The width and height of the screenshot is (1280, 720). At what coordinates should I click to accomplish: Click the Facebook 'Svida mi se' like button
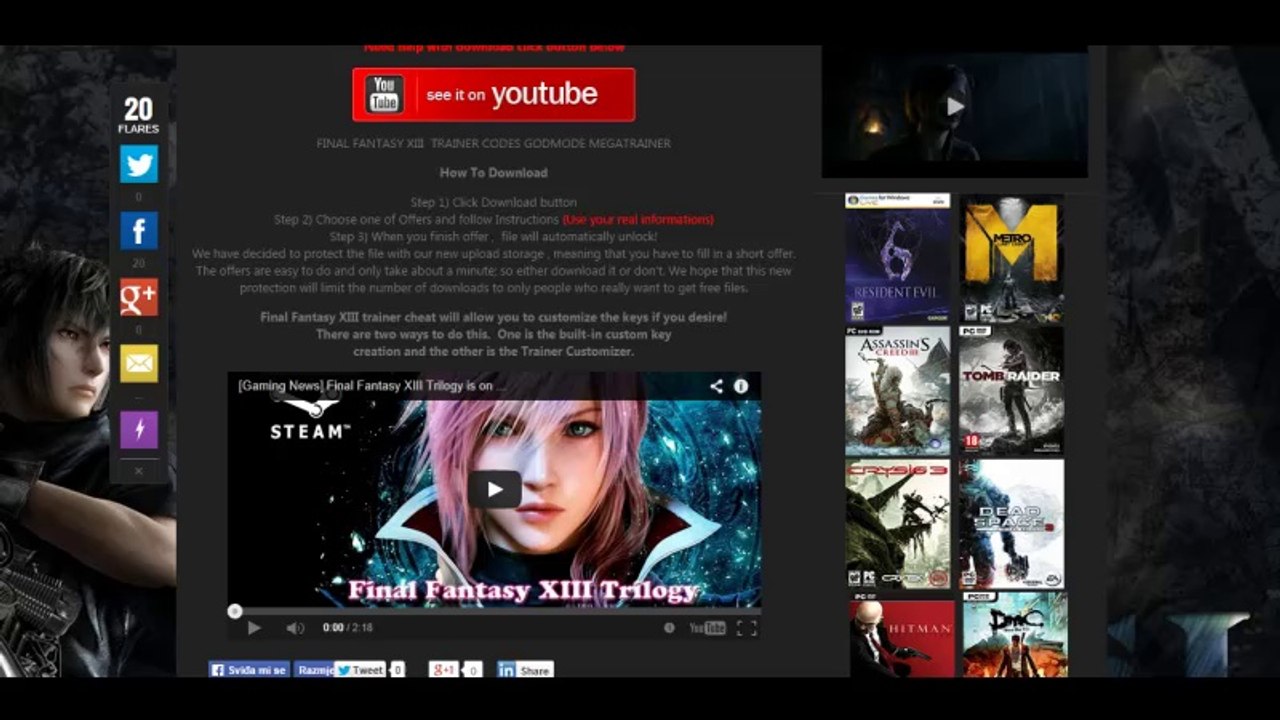[248, 670]
